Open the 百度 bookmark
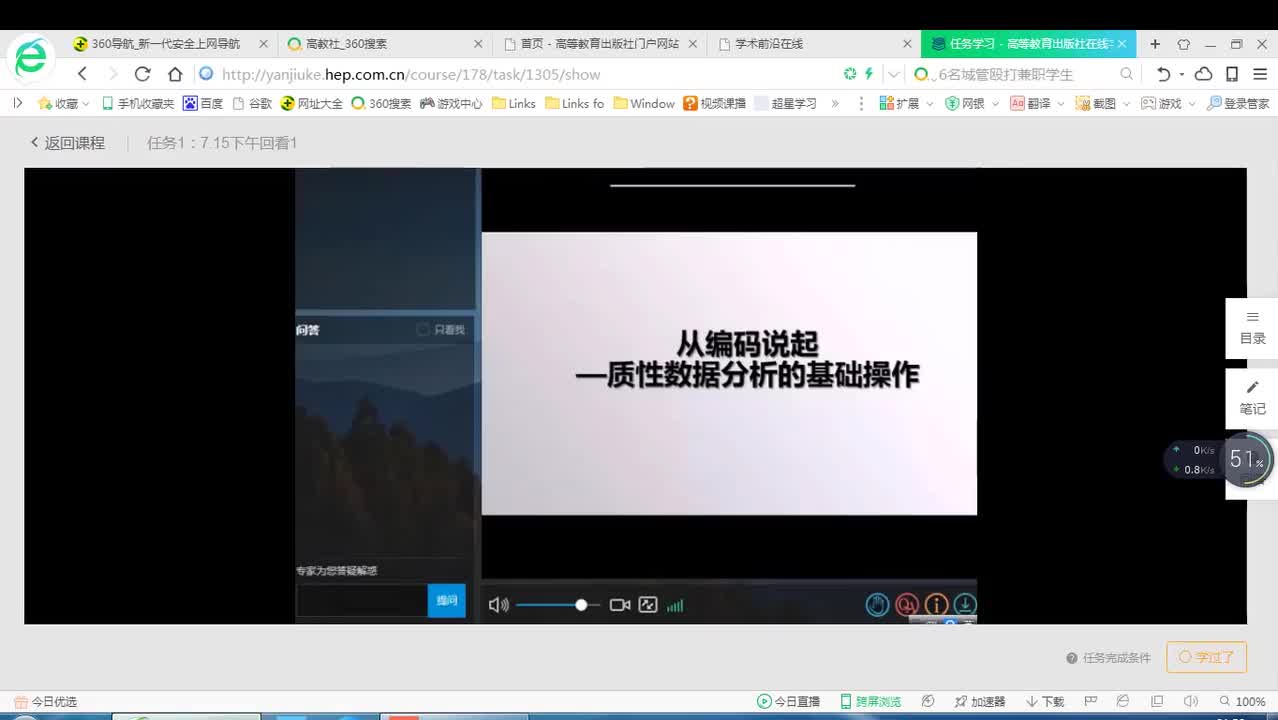 (x=203, y=103)
